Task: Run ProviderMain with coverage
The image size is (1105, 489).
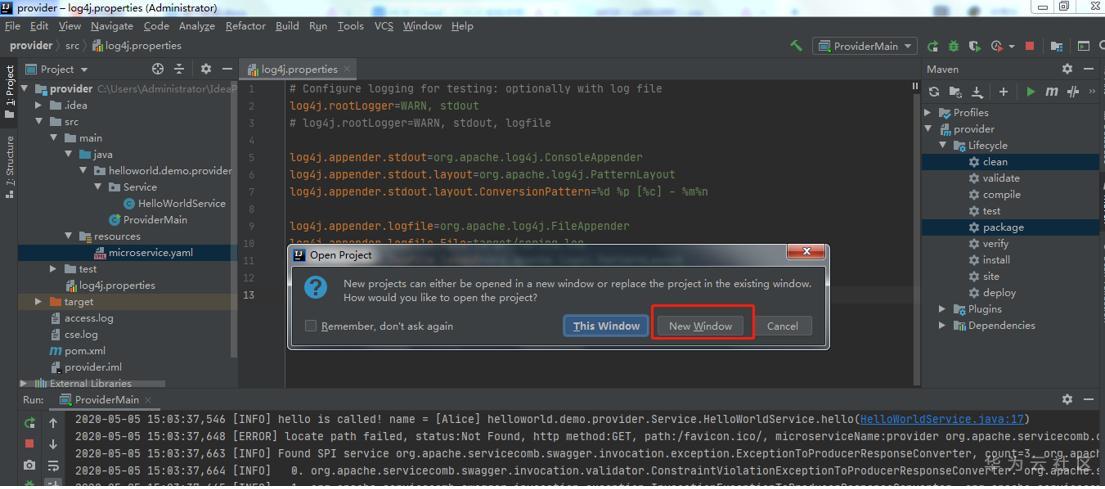Action: point(975,46)
